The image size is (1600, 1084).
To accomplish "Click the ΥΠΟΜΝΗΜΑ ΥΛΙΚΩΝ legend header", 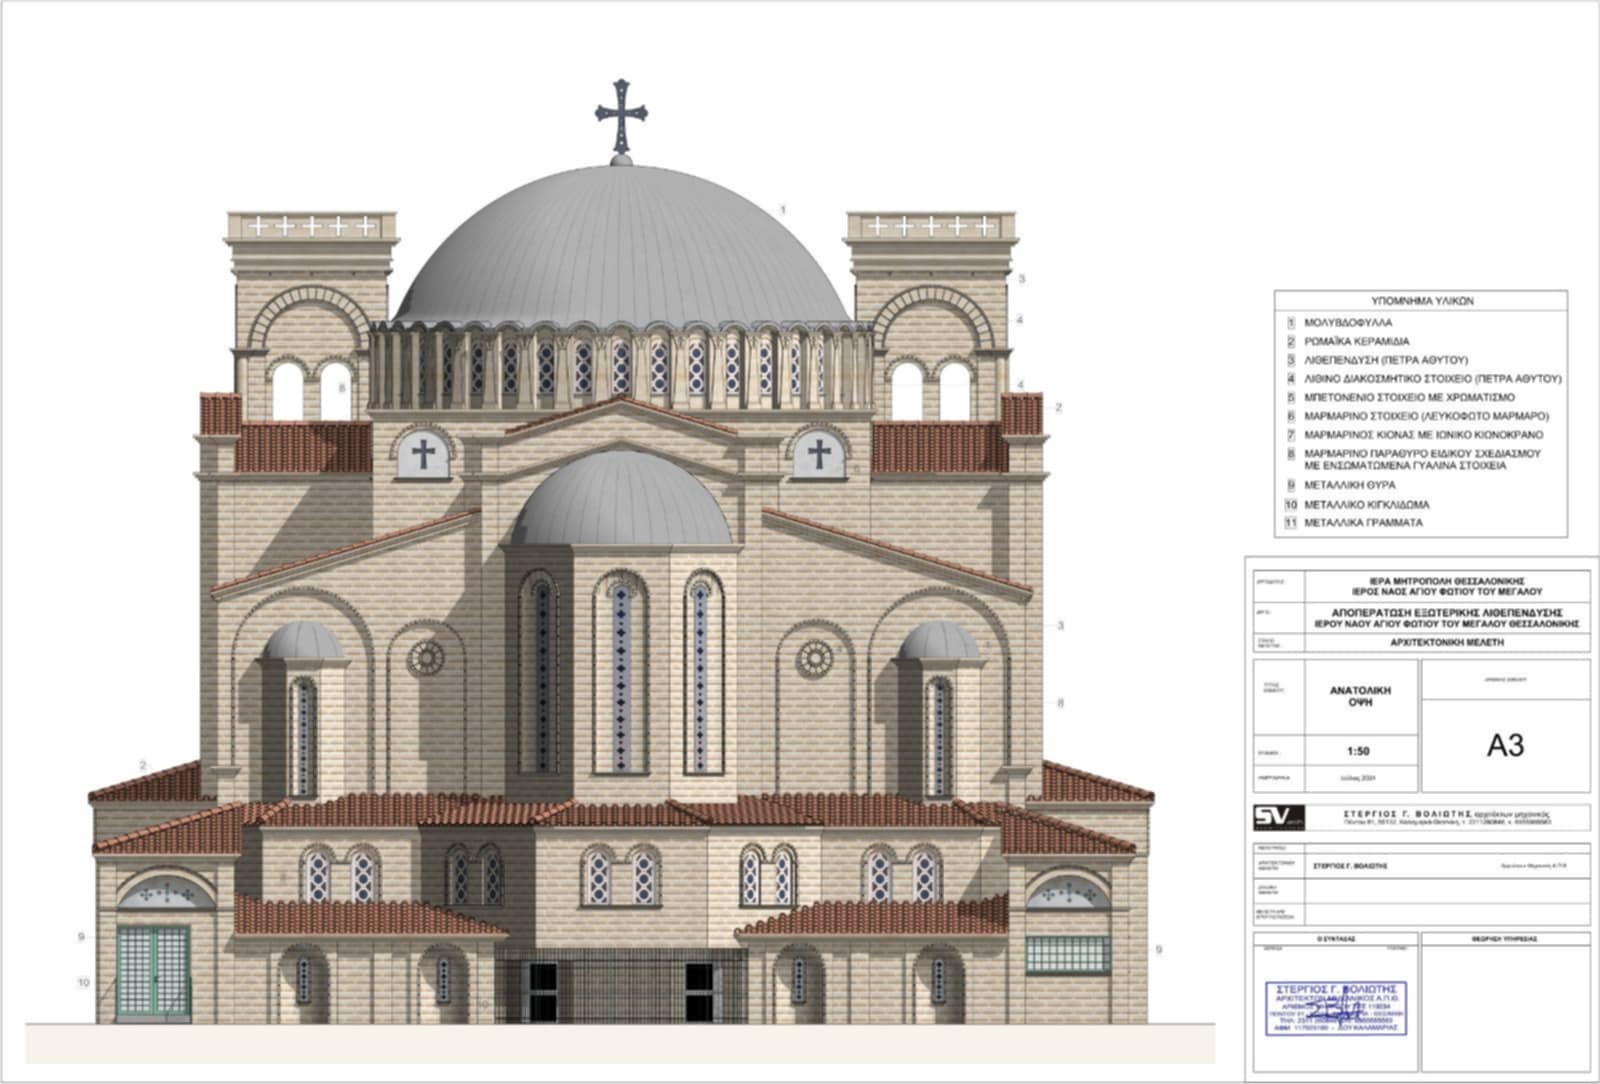I will coord(1421,301).
